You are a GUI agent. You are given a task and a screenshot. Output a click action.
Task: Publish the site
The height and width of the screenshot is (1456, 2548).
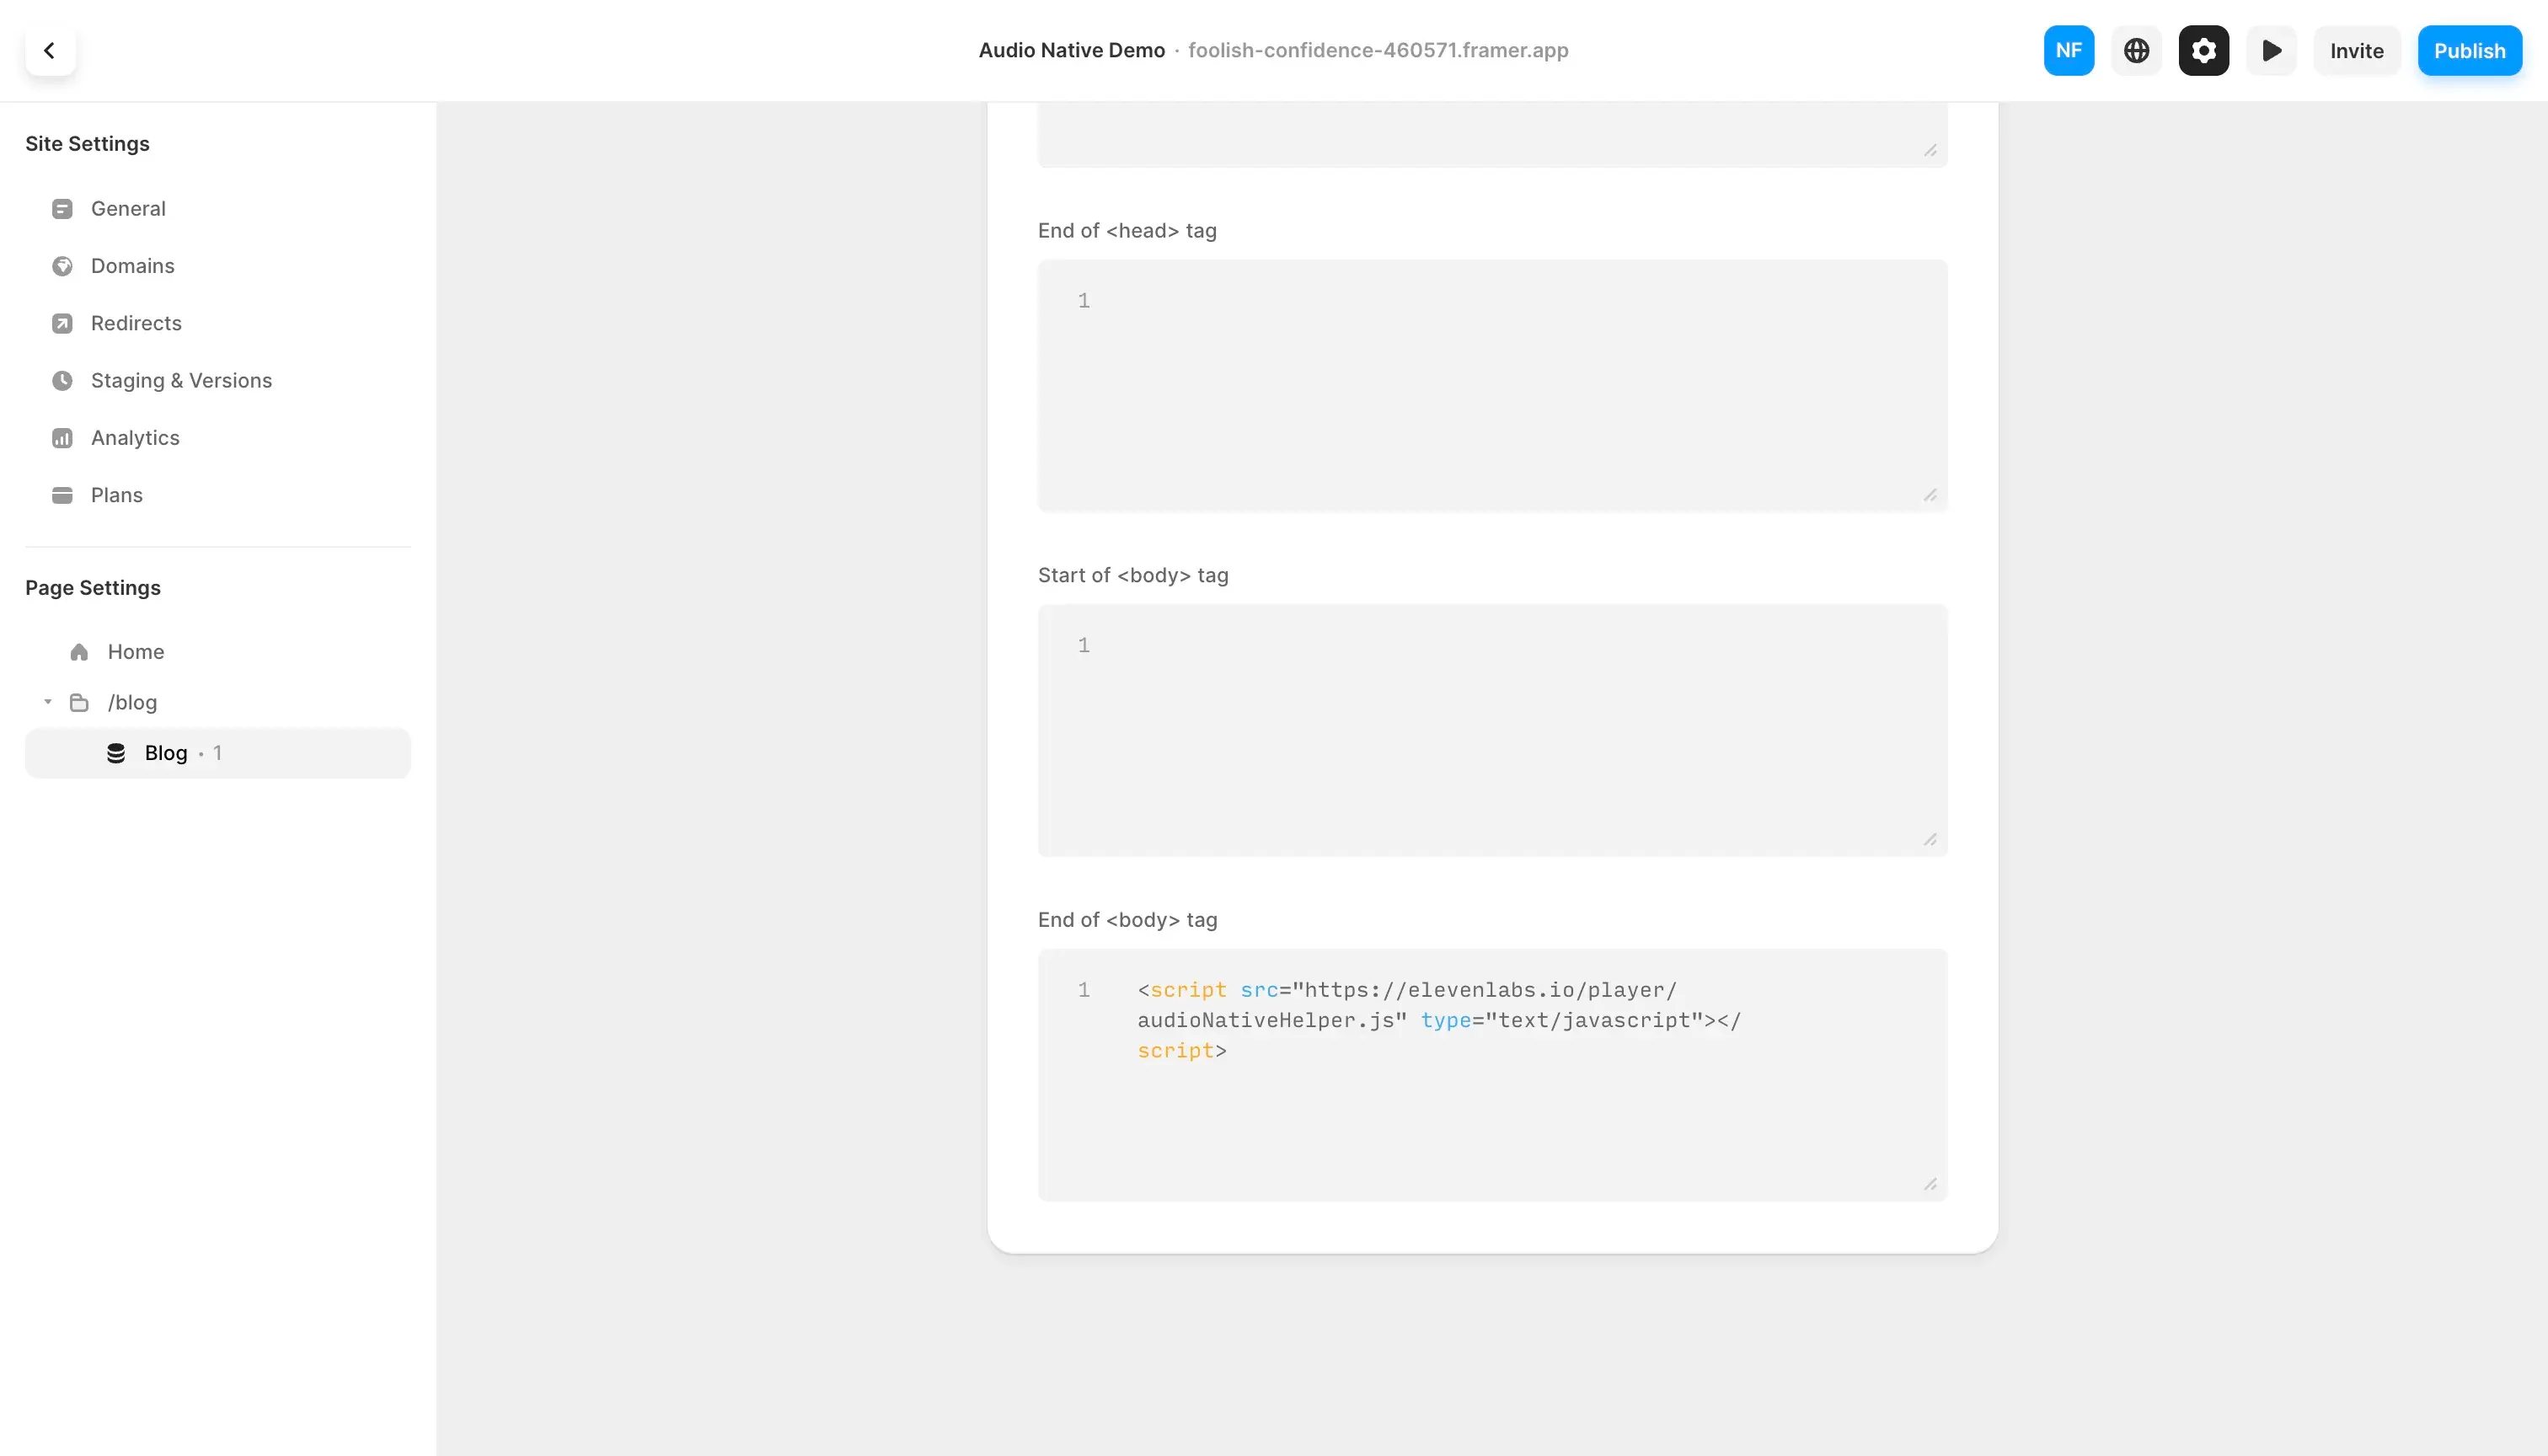pyautogui.click(x=2469, y=50)
